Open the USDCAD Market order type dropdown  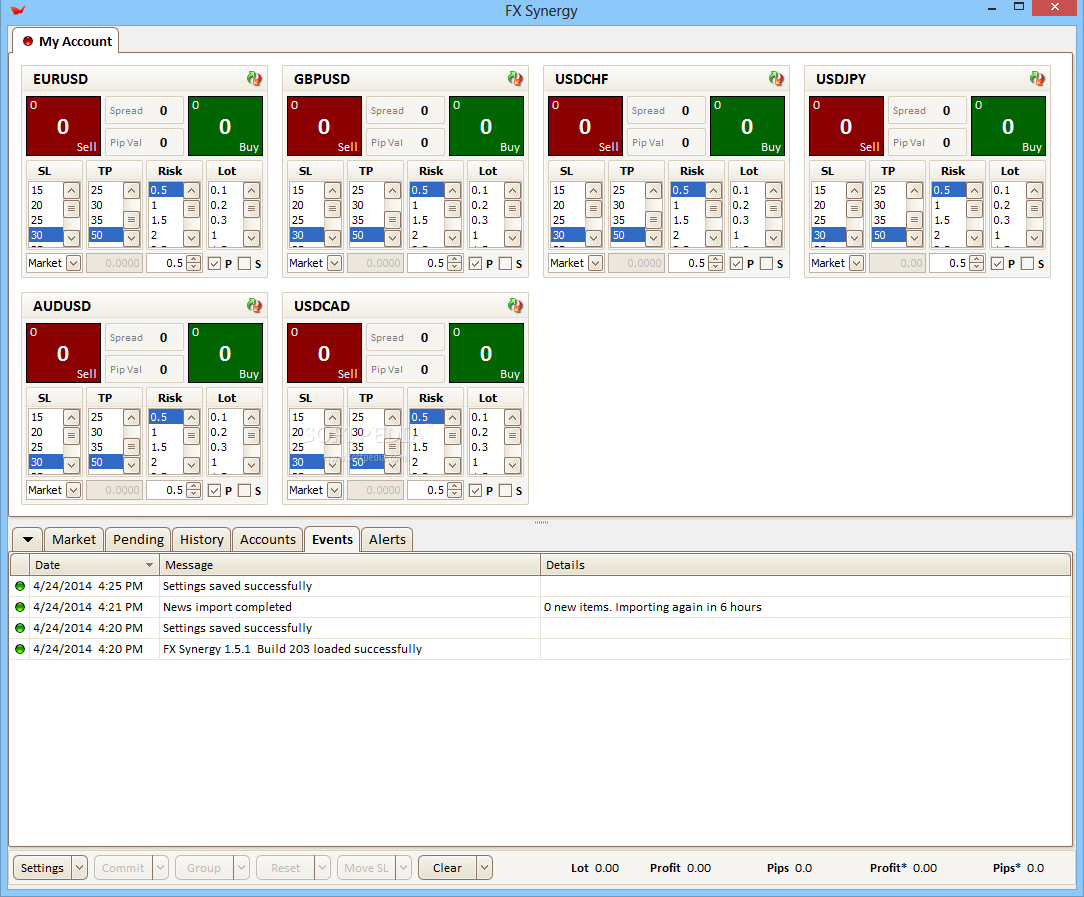(334, 490)
